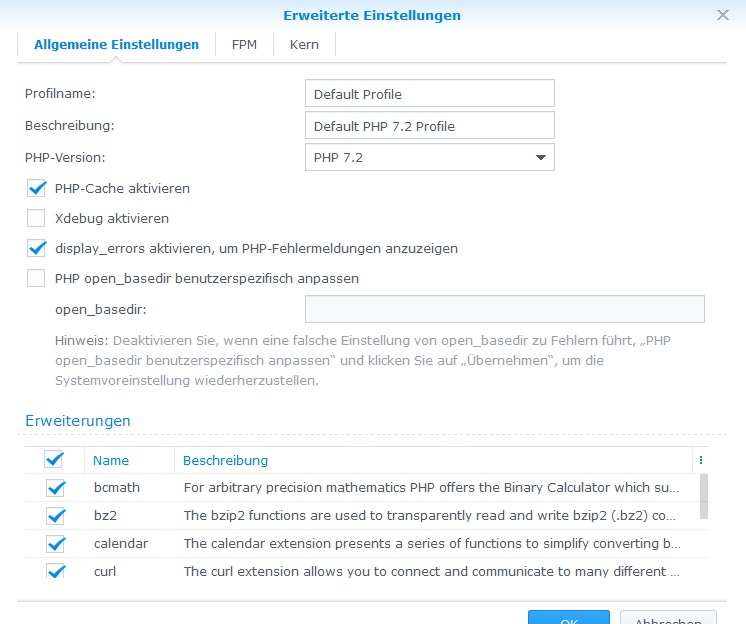Open the Kern tab
The width and height of the screenshot is (746, 624).
point(304,45)
